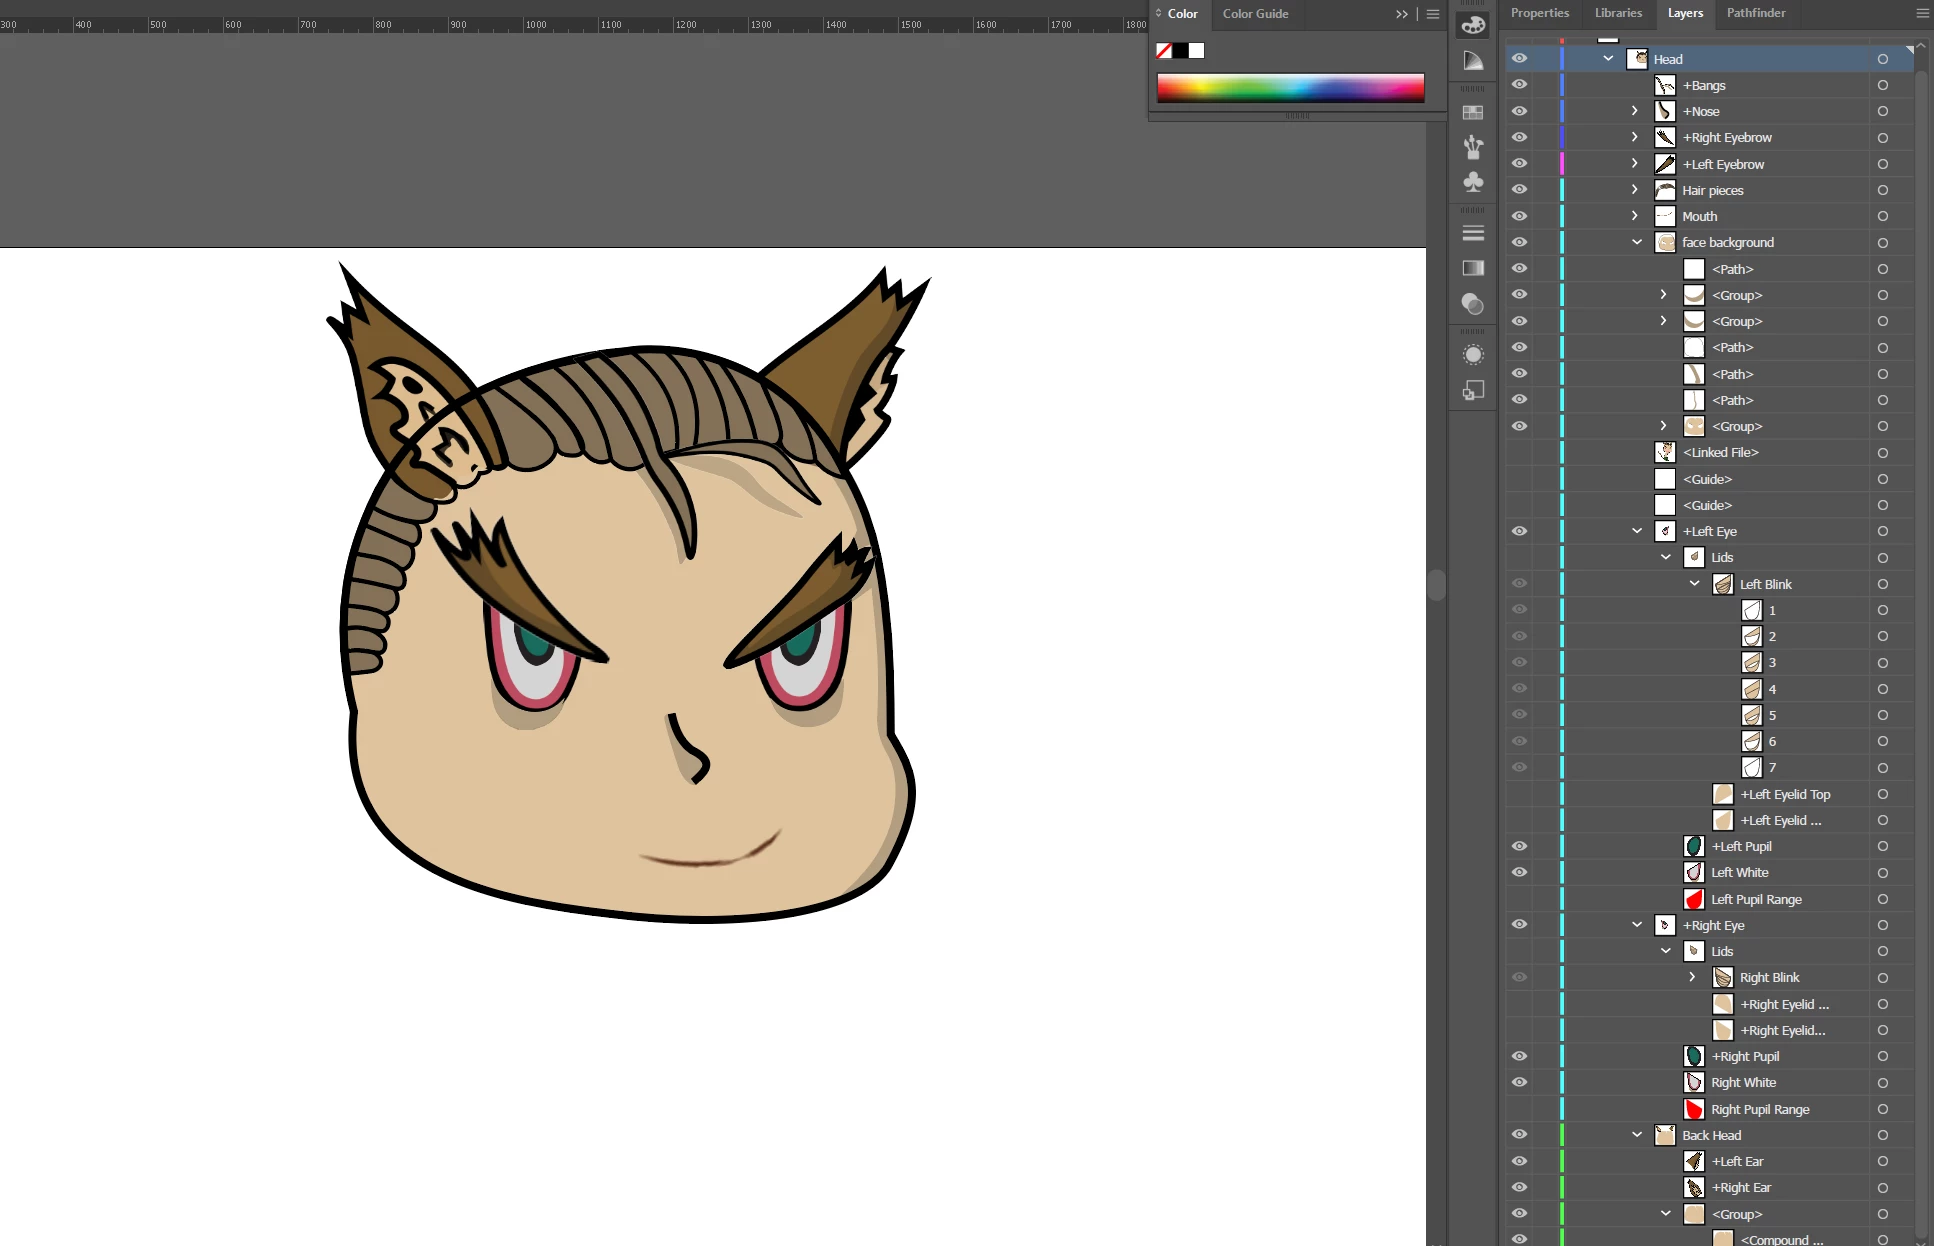Hide the Mouth layer visibility
Screen dimensions: 1934x1246
(x=1519, y=216)
